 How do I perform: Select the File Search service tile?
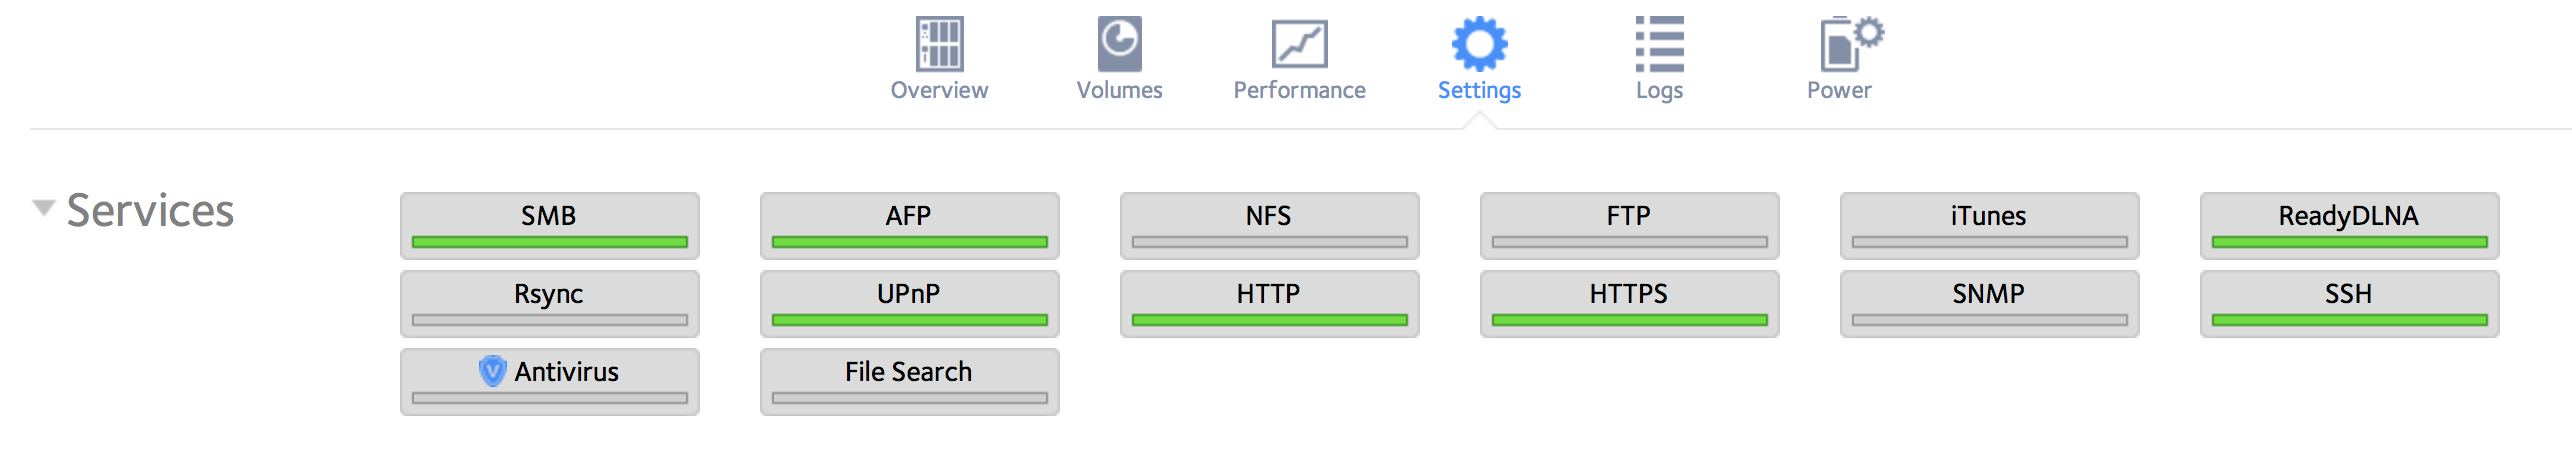point(909,381)
